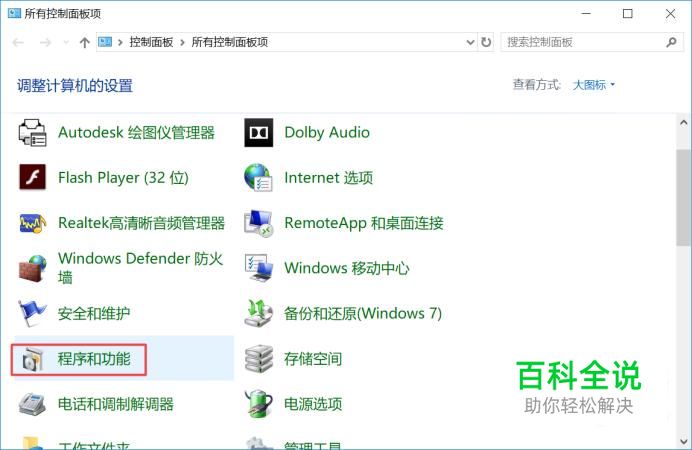This screenshot has width=692, height=450.
Task: Open the Windows Defender firewall icon
Action: (x=32, y=268)
